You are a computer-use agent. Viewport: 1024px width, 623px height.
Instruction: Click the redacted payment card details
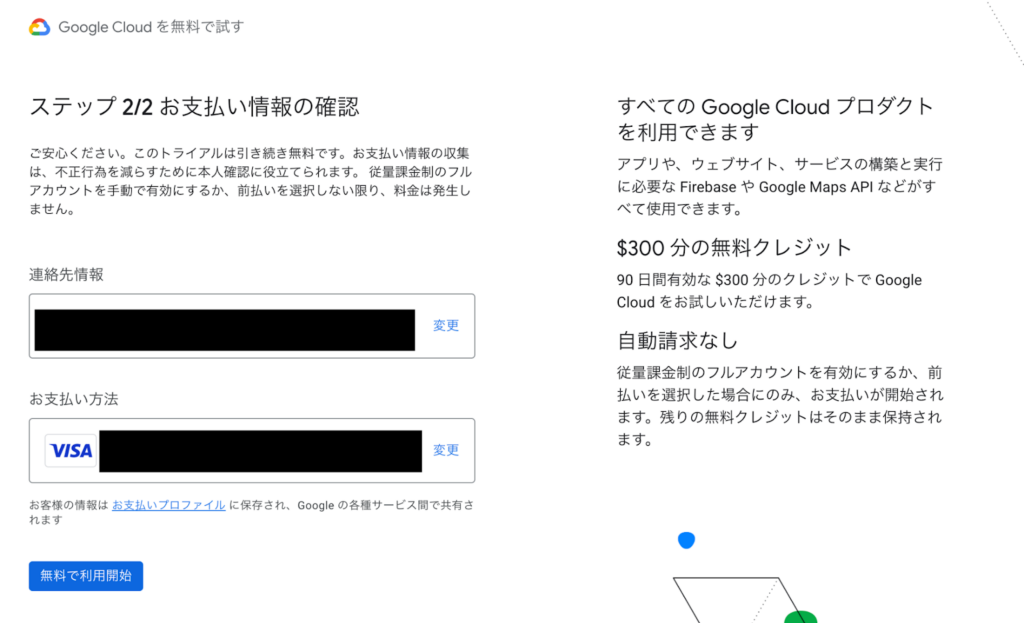(260, 451)
